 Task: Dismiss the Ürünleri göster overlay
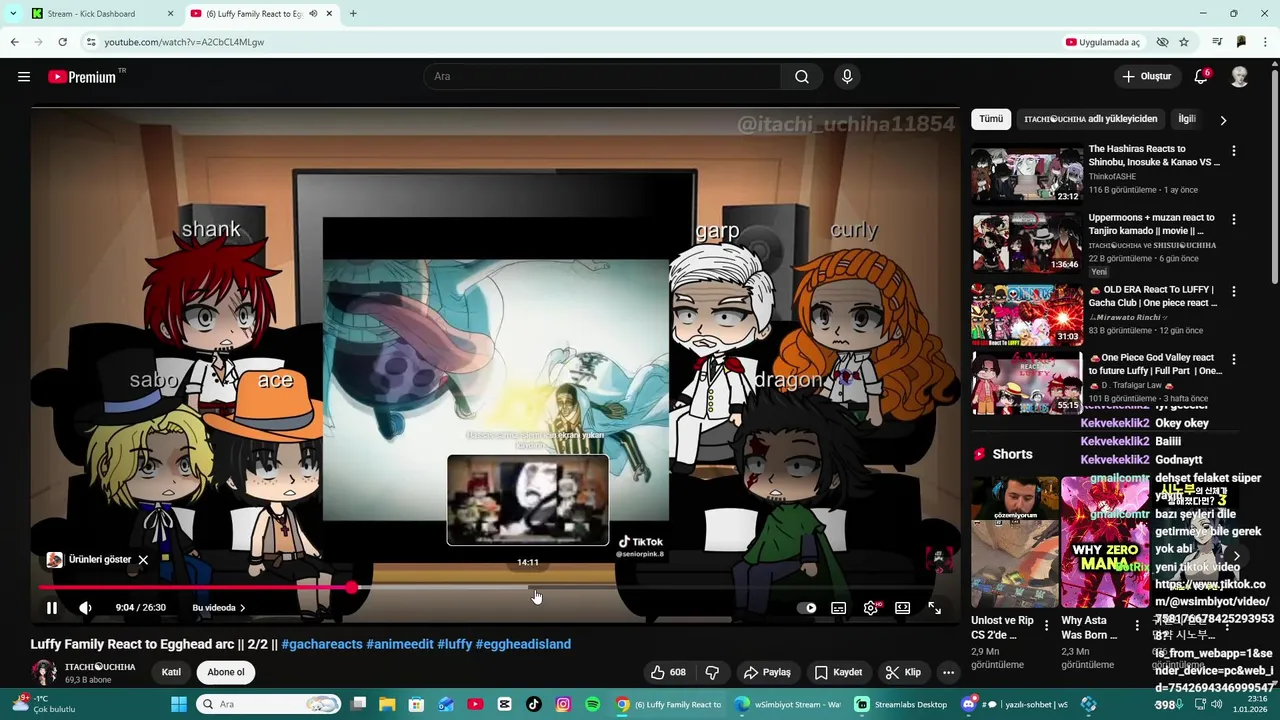coord(143,560)
